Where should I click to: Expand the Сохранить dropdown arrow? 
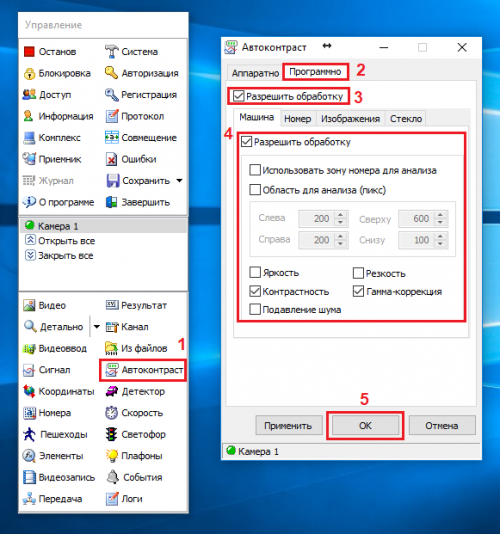[x=179, y=180]
